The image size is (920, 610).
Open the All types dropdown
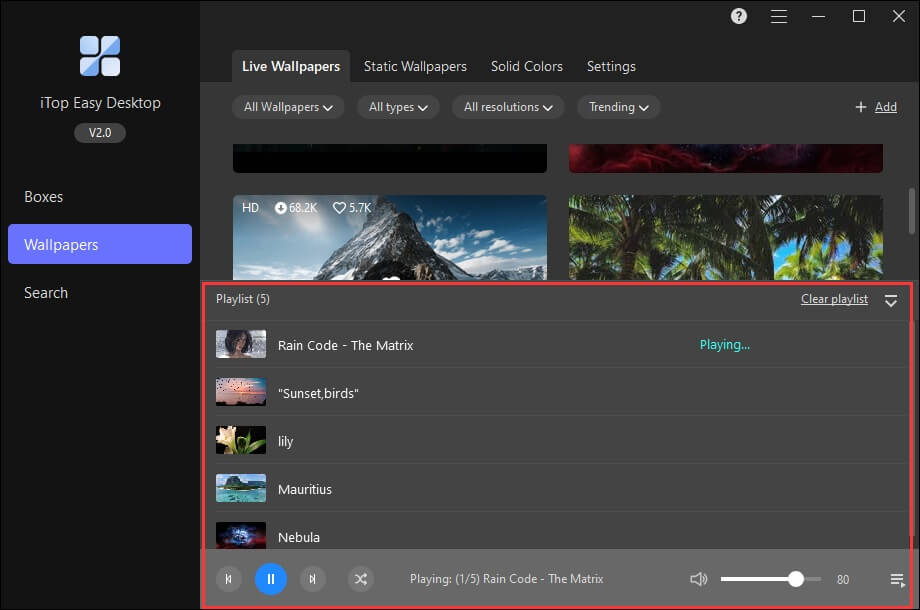pyautogui.click(x=398, y=107)
